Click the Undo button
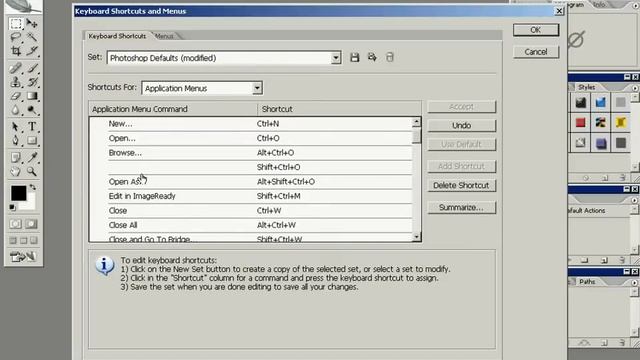Viewport: 640px width, 360px height. point(462,126)
